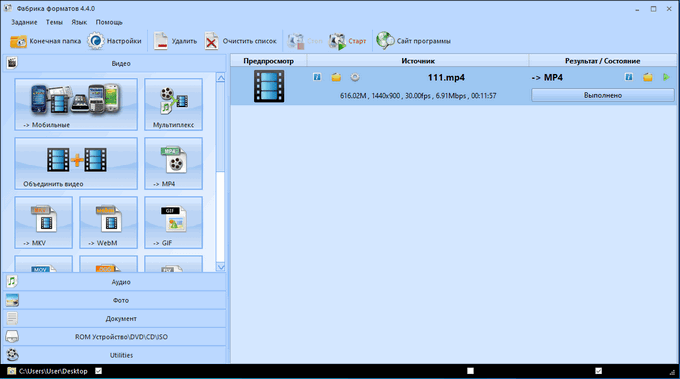
Task: Click the video list scrollbar thumb
Action: (x=220, y=127)
